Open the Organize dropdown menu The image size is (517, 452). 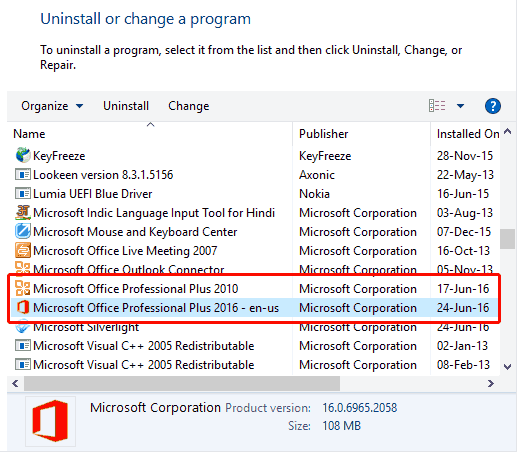pos(52,106)
